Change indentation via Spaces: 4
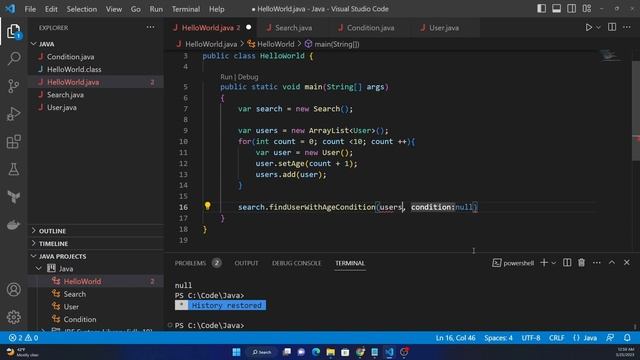This screenshot has width=640, height=360. (x=498, y=338)
